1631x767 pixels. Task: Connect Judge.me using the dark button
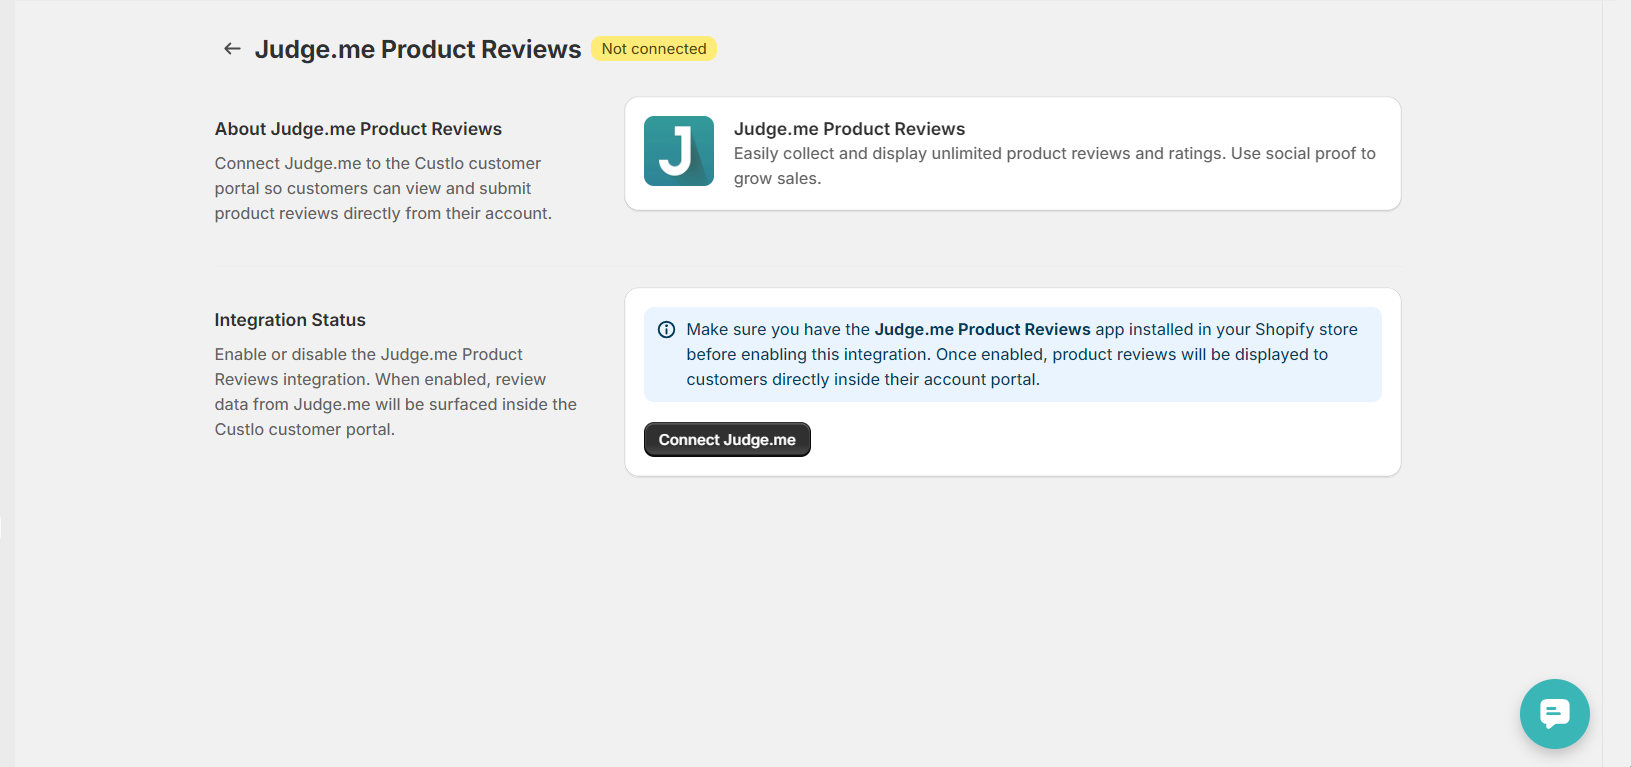tap(727, 440)
